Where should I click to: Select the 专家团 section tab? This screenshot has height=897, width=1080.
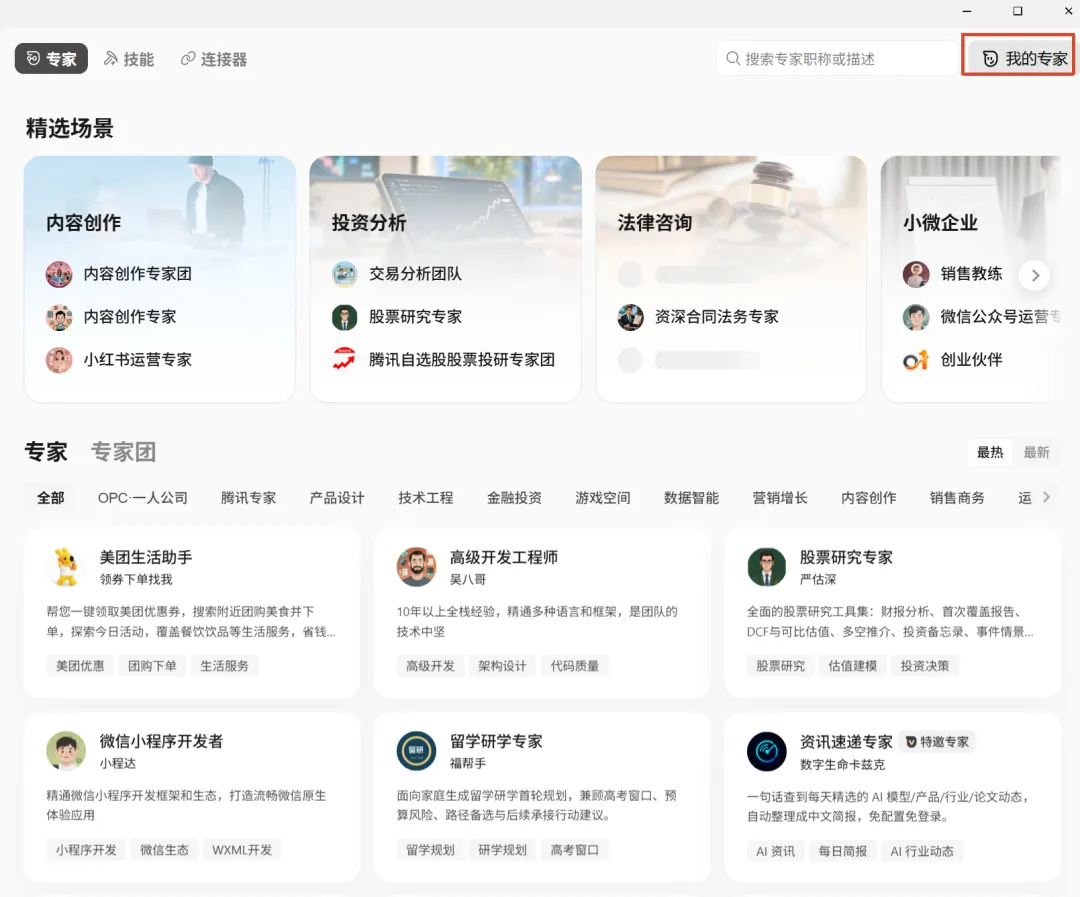click(x=123, y=452)
